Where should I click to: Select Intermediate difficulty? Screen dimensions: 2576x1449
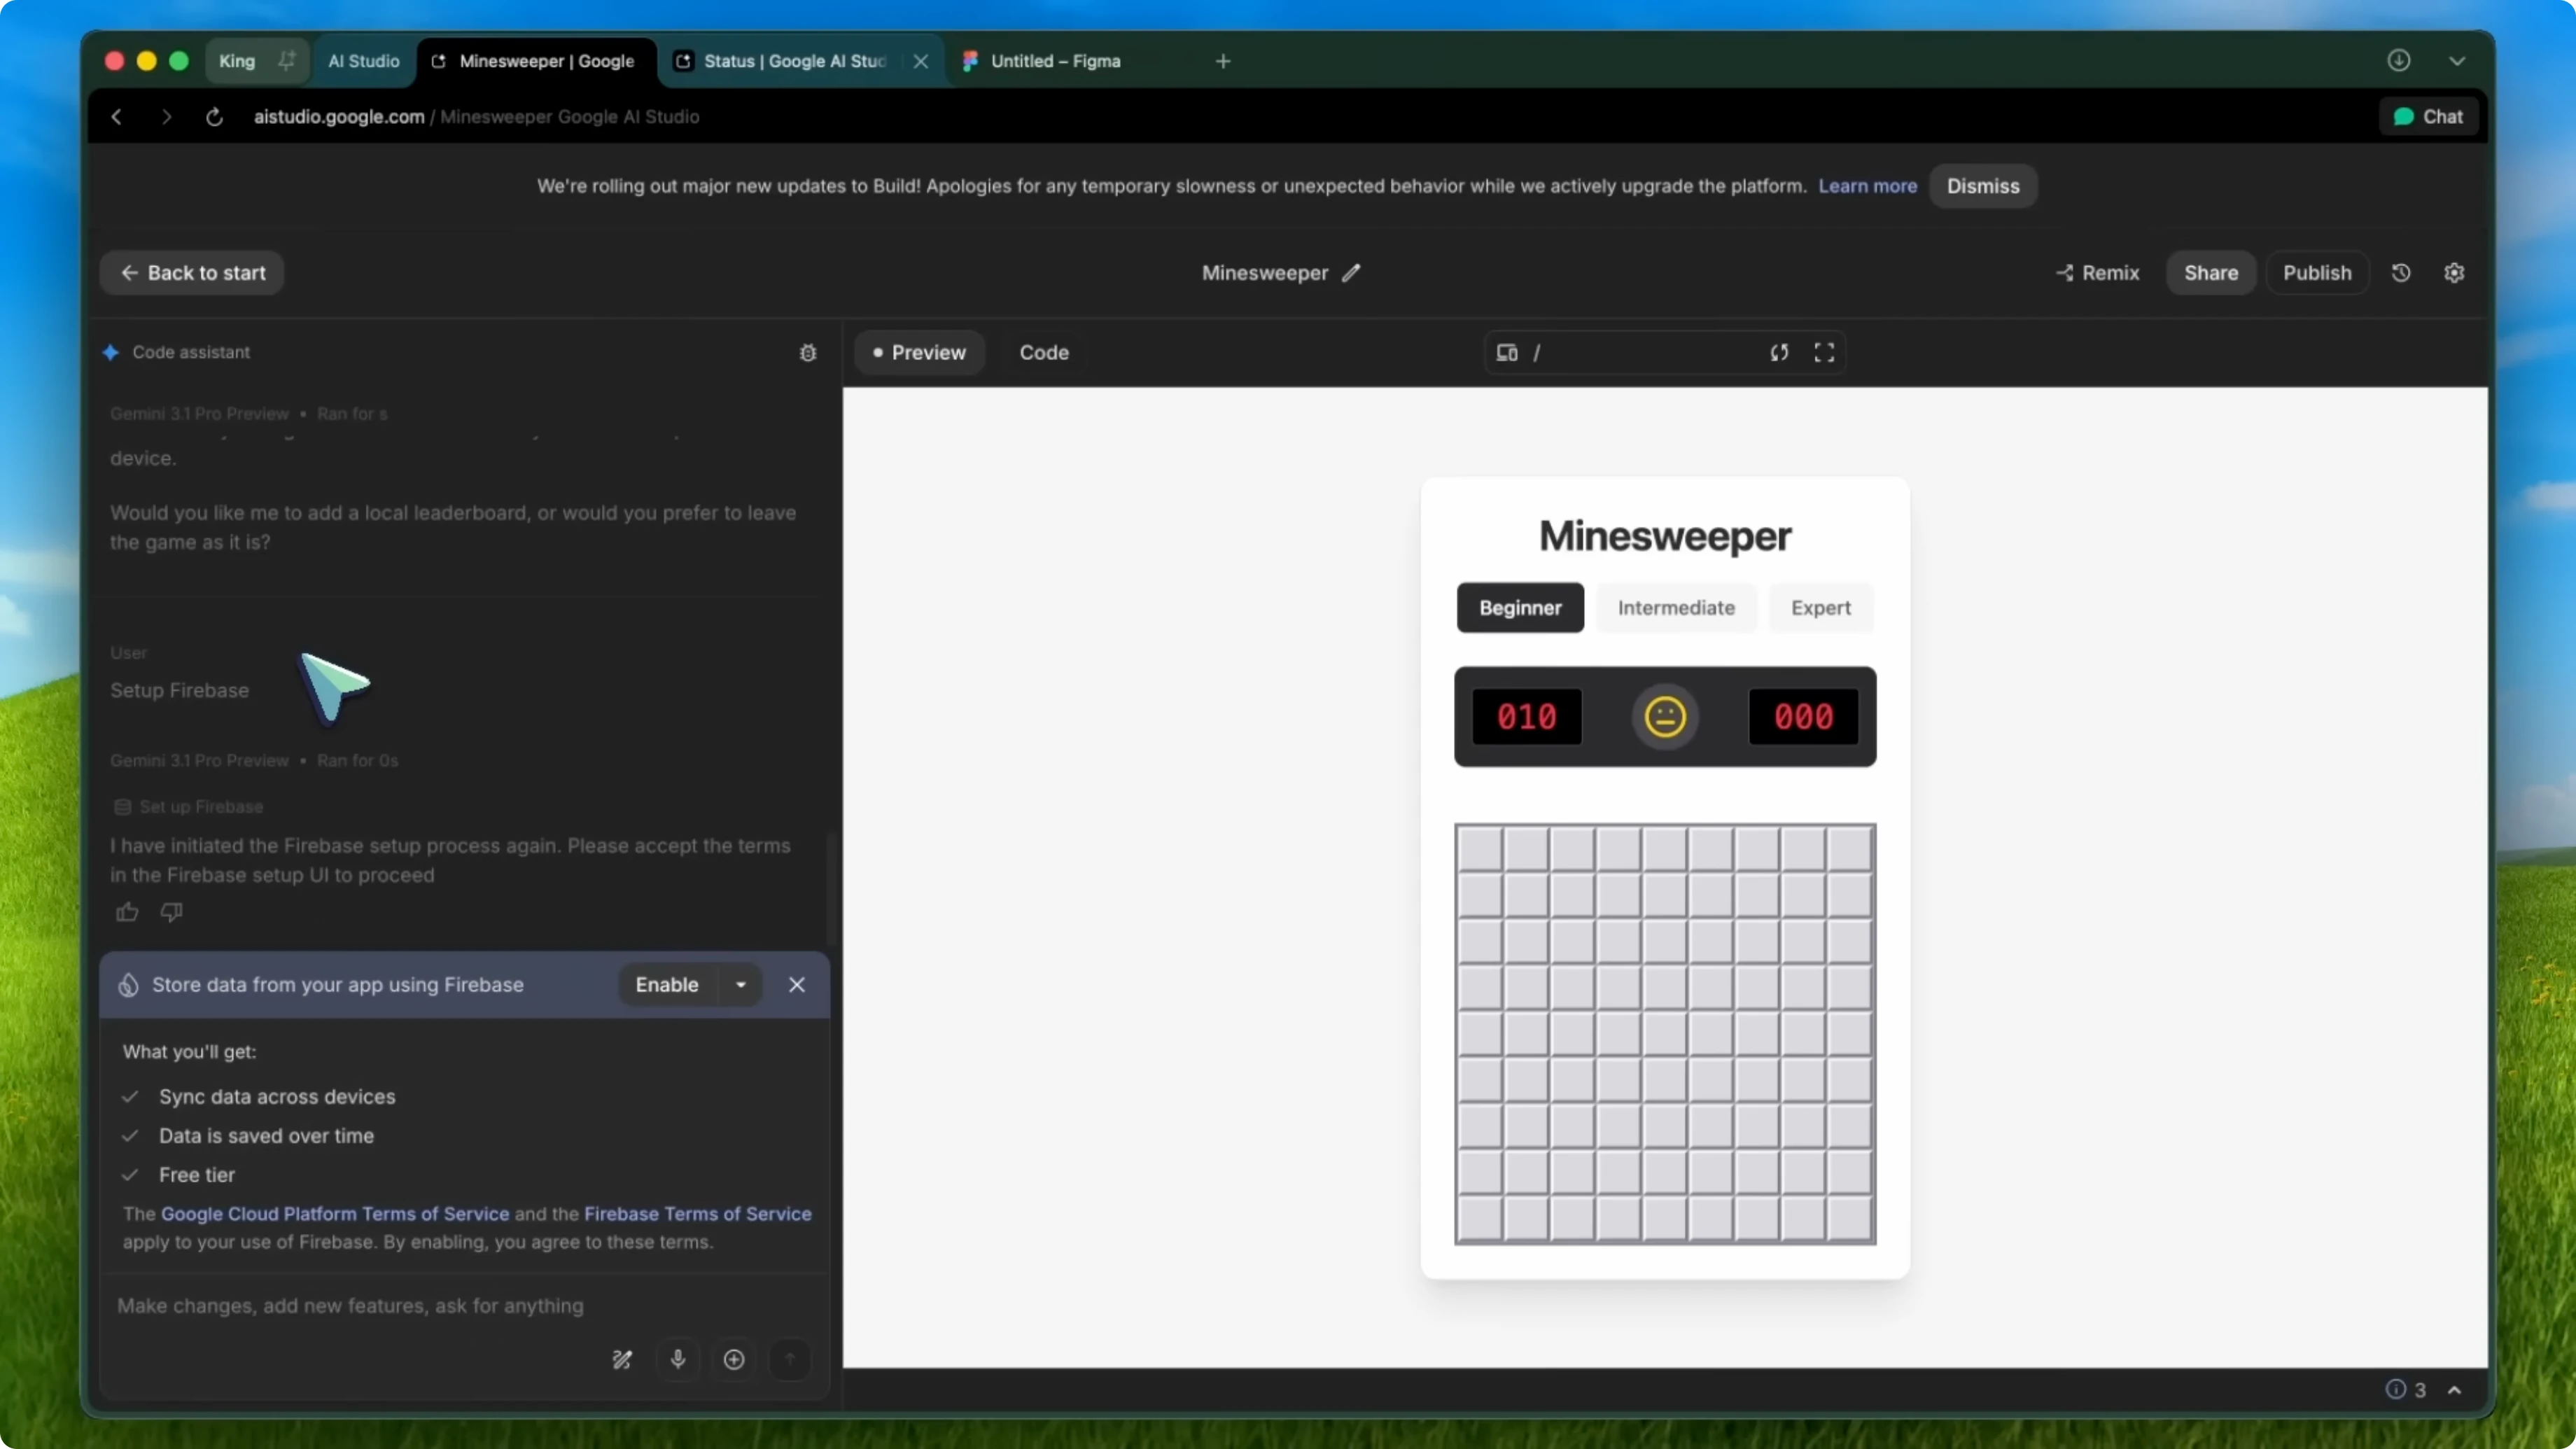pos(1676,607)
